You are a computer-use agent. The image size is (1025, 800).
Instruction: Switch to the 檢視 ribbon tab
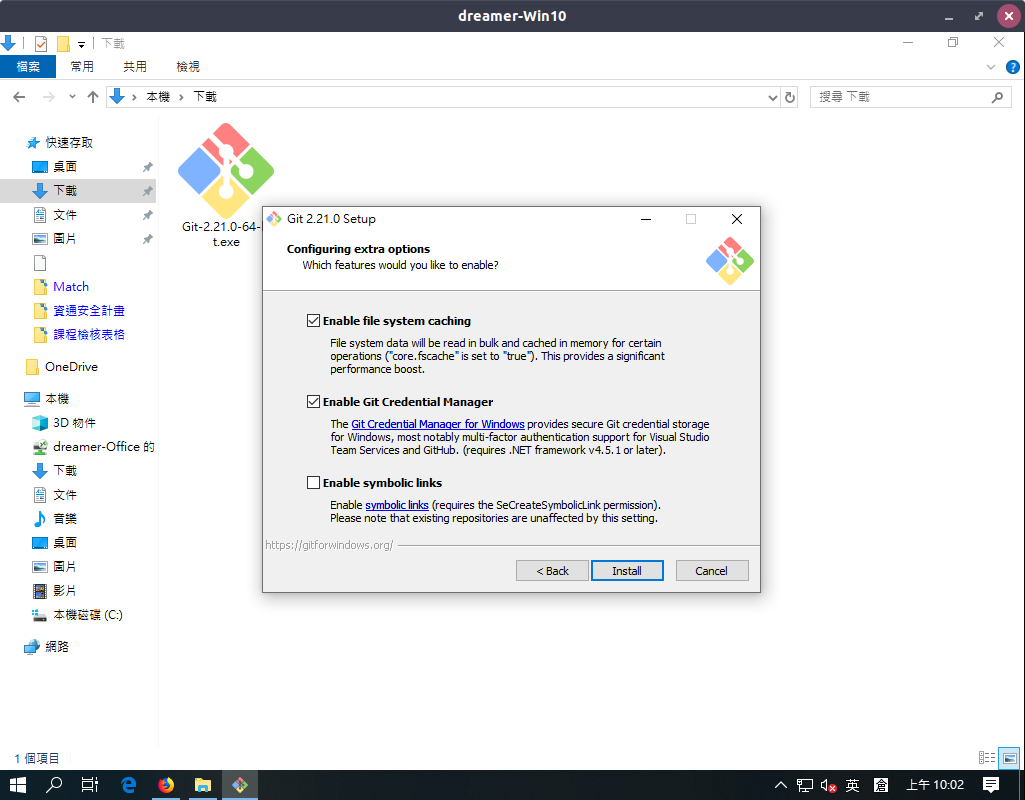(188, 67)
